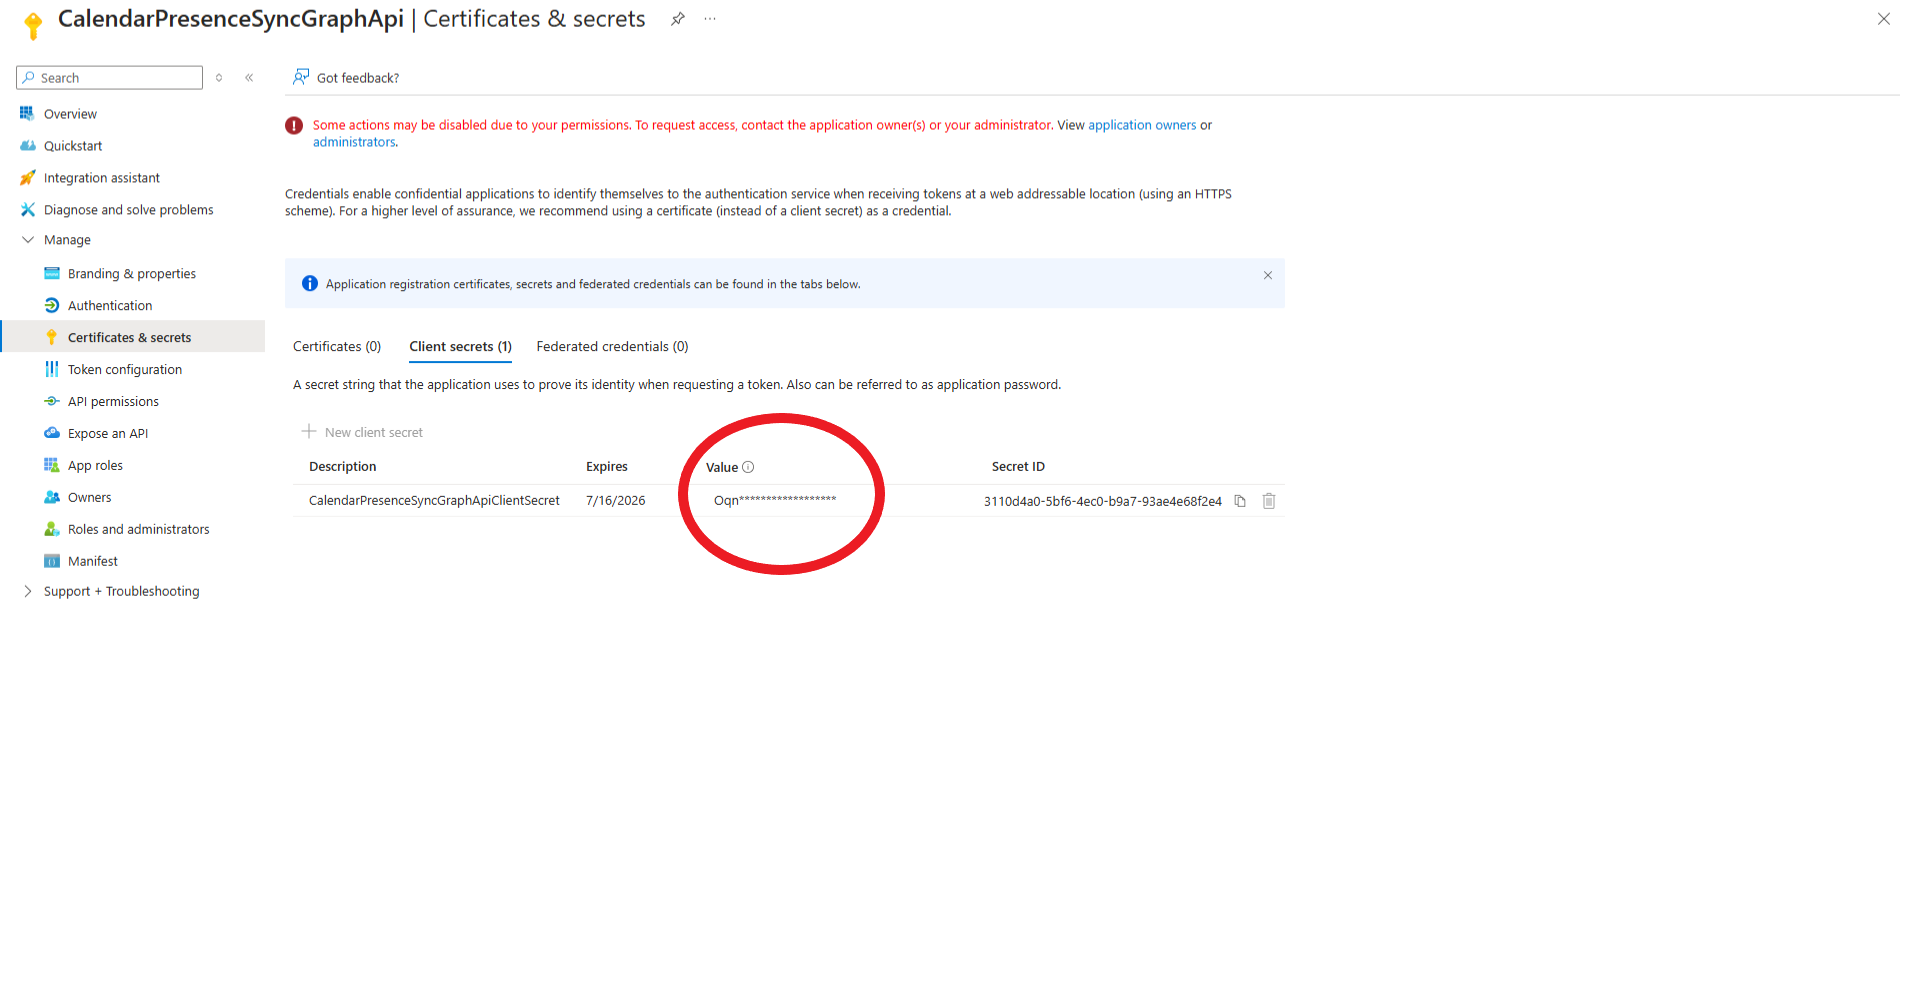This screenshot has height=990, width=1920.
Task: Click the App roles icon
Action: click(x=52, y=465)
